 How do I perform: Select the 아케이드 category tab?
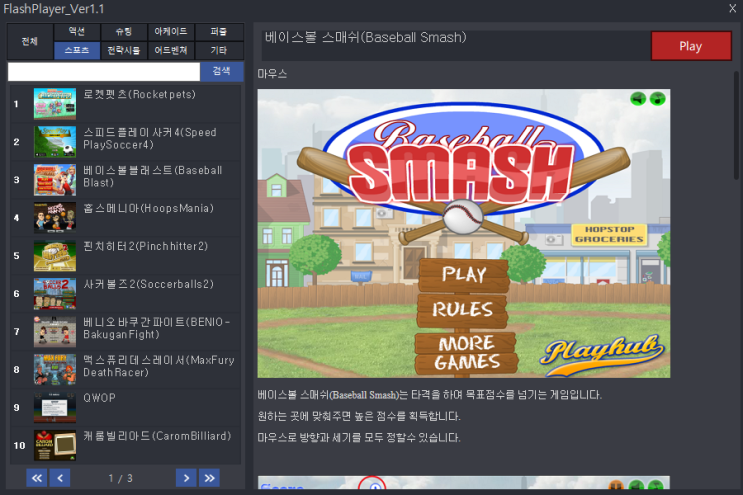(x=171, y=32)
